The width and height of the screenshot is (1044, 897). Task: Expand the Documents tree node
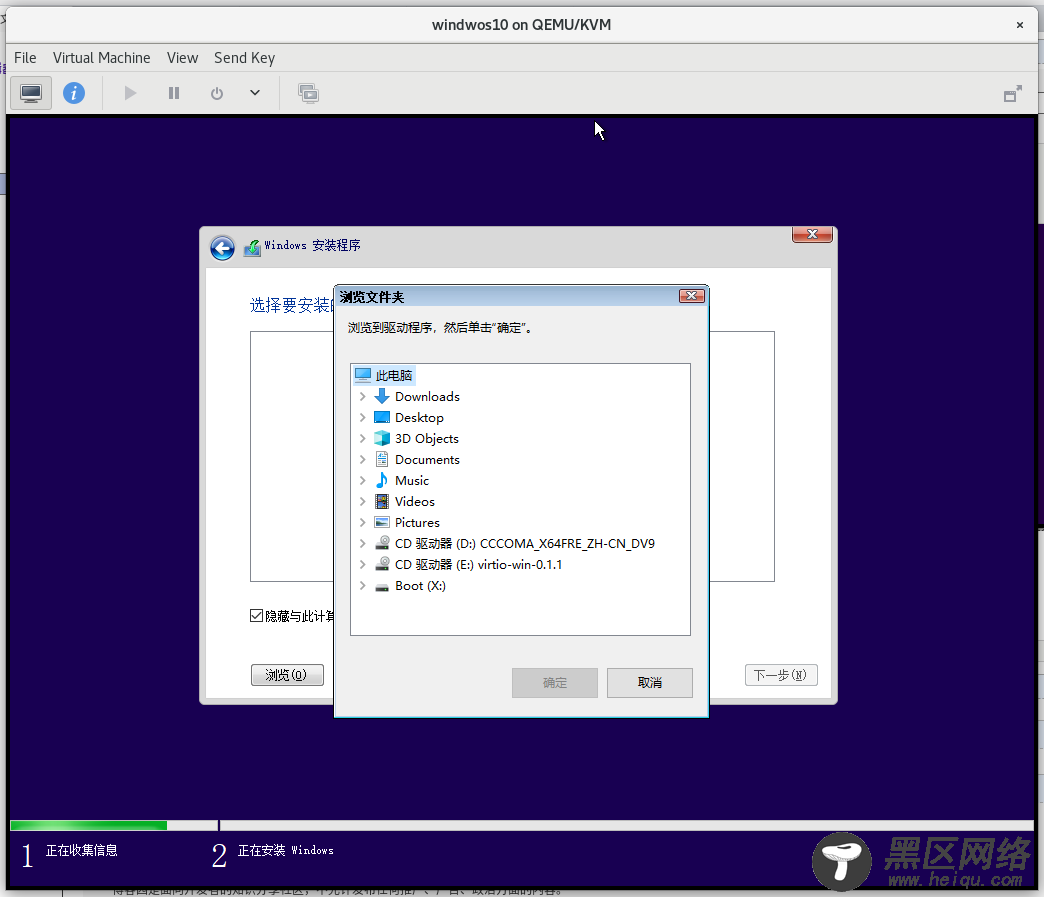coord(362,459)
